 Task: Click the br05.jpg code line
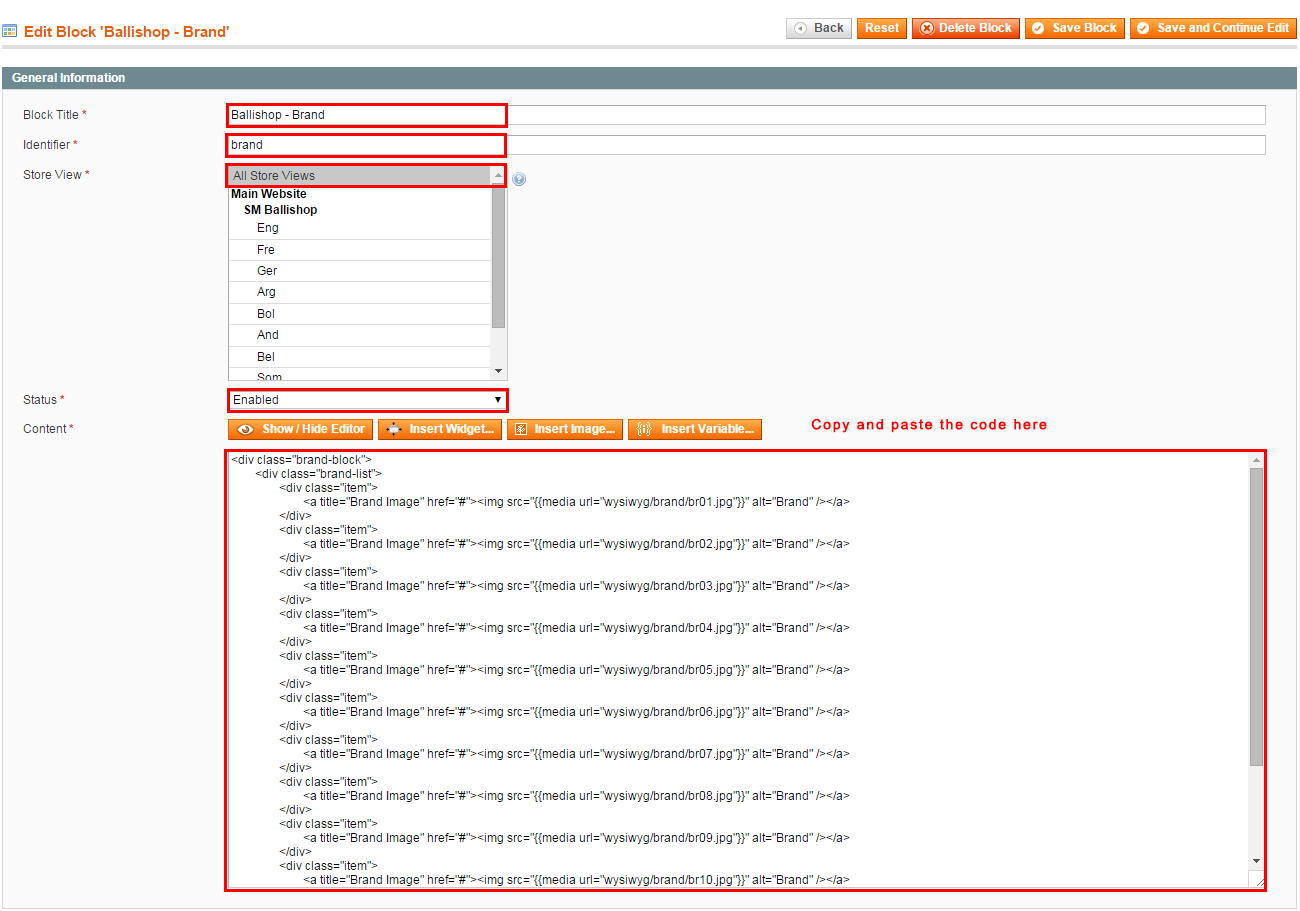click(576, 670)
